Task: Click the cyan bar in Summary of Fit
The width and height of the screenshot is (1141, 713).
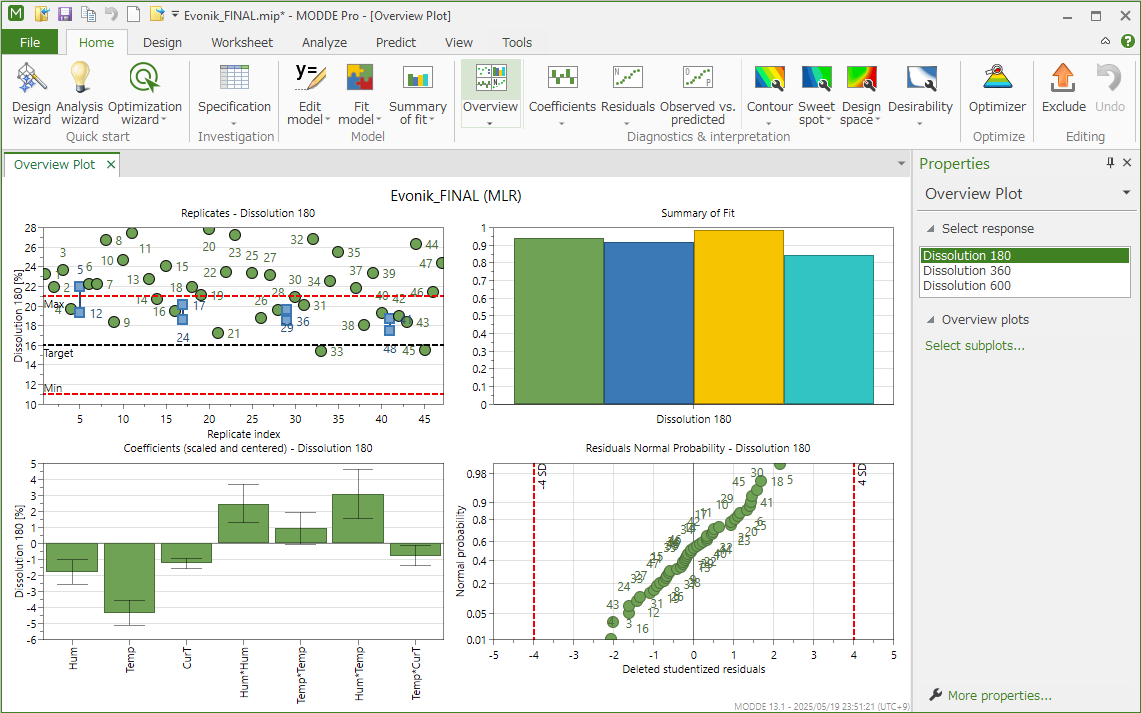Action: pyautogui.click(x=829, y=330)
